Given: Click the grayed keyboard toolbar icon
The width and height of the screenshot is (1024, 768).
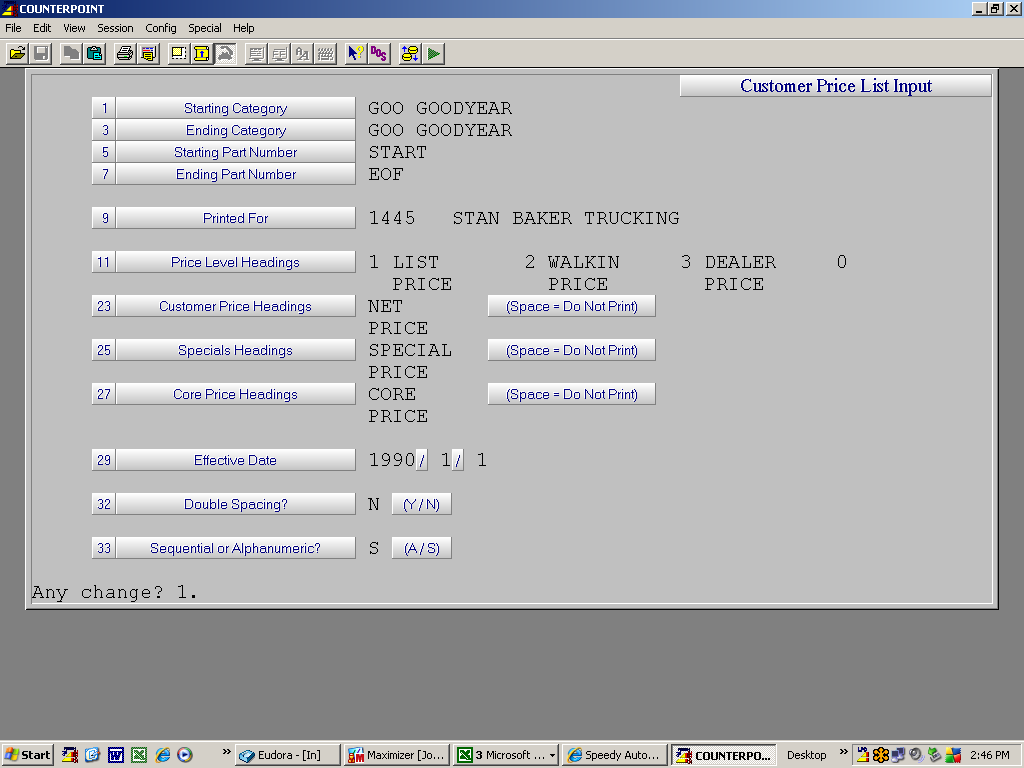Looking at the screenshot, I should (325, 54).
